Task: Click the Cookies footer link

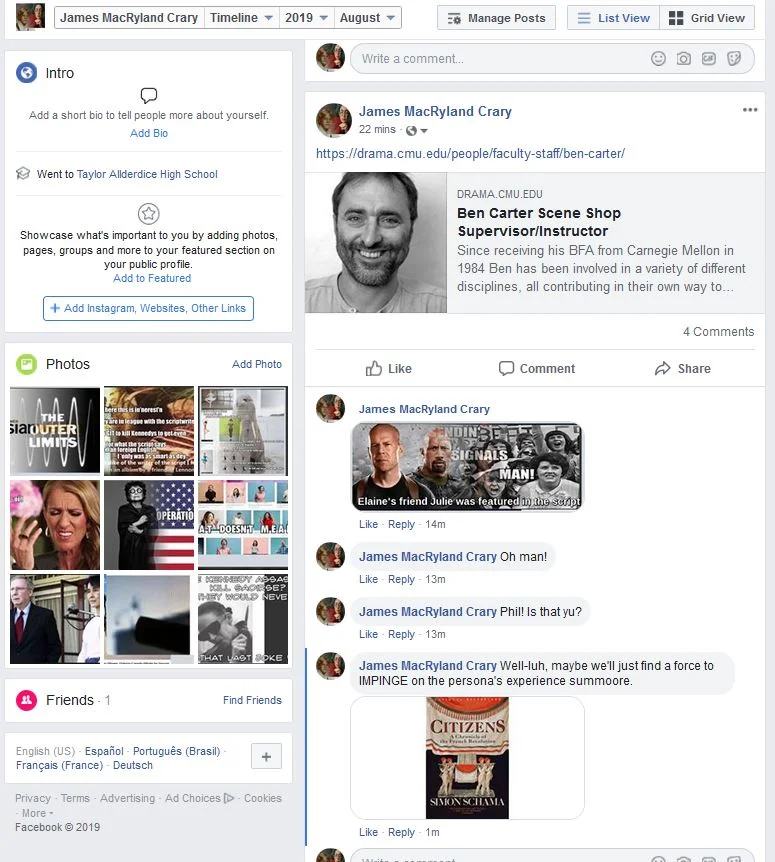Action: [x=263, y=798]
